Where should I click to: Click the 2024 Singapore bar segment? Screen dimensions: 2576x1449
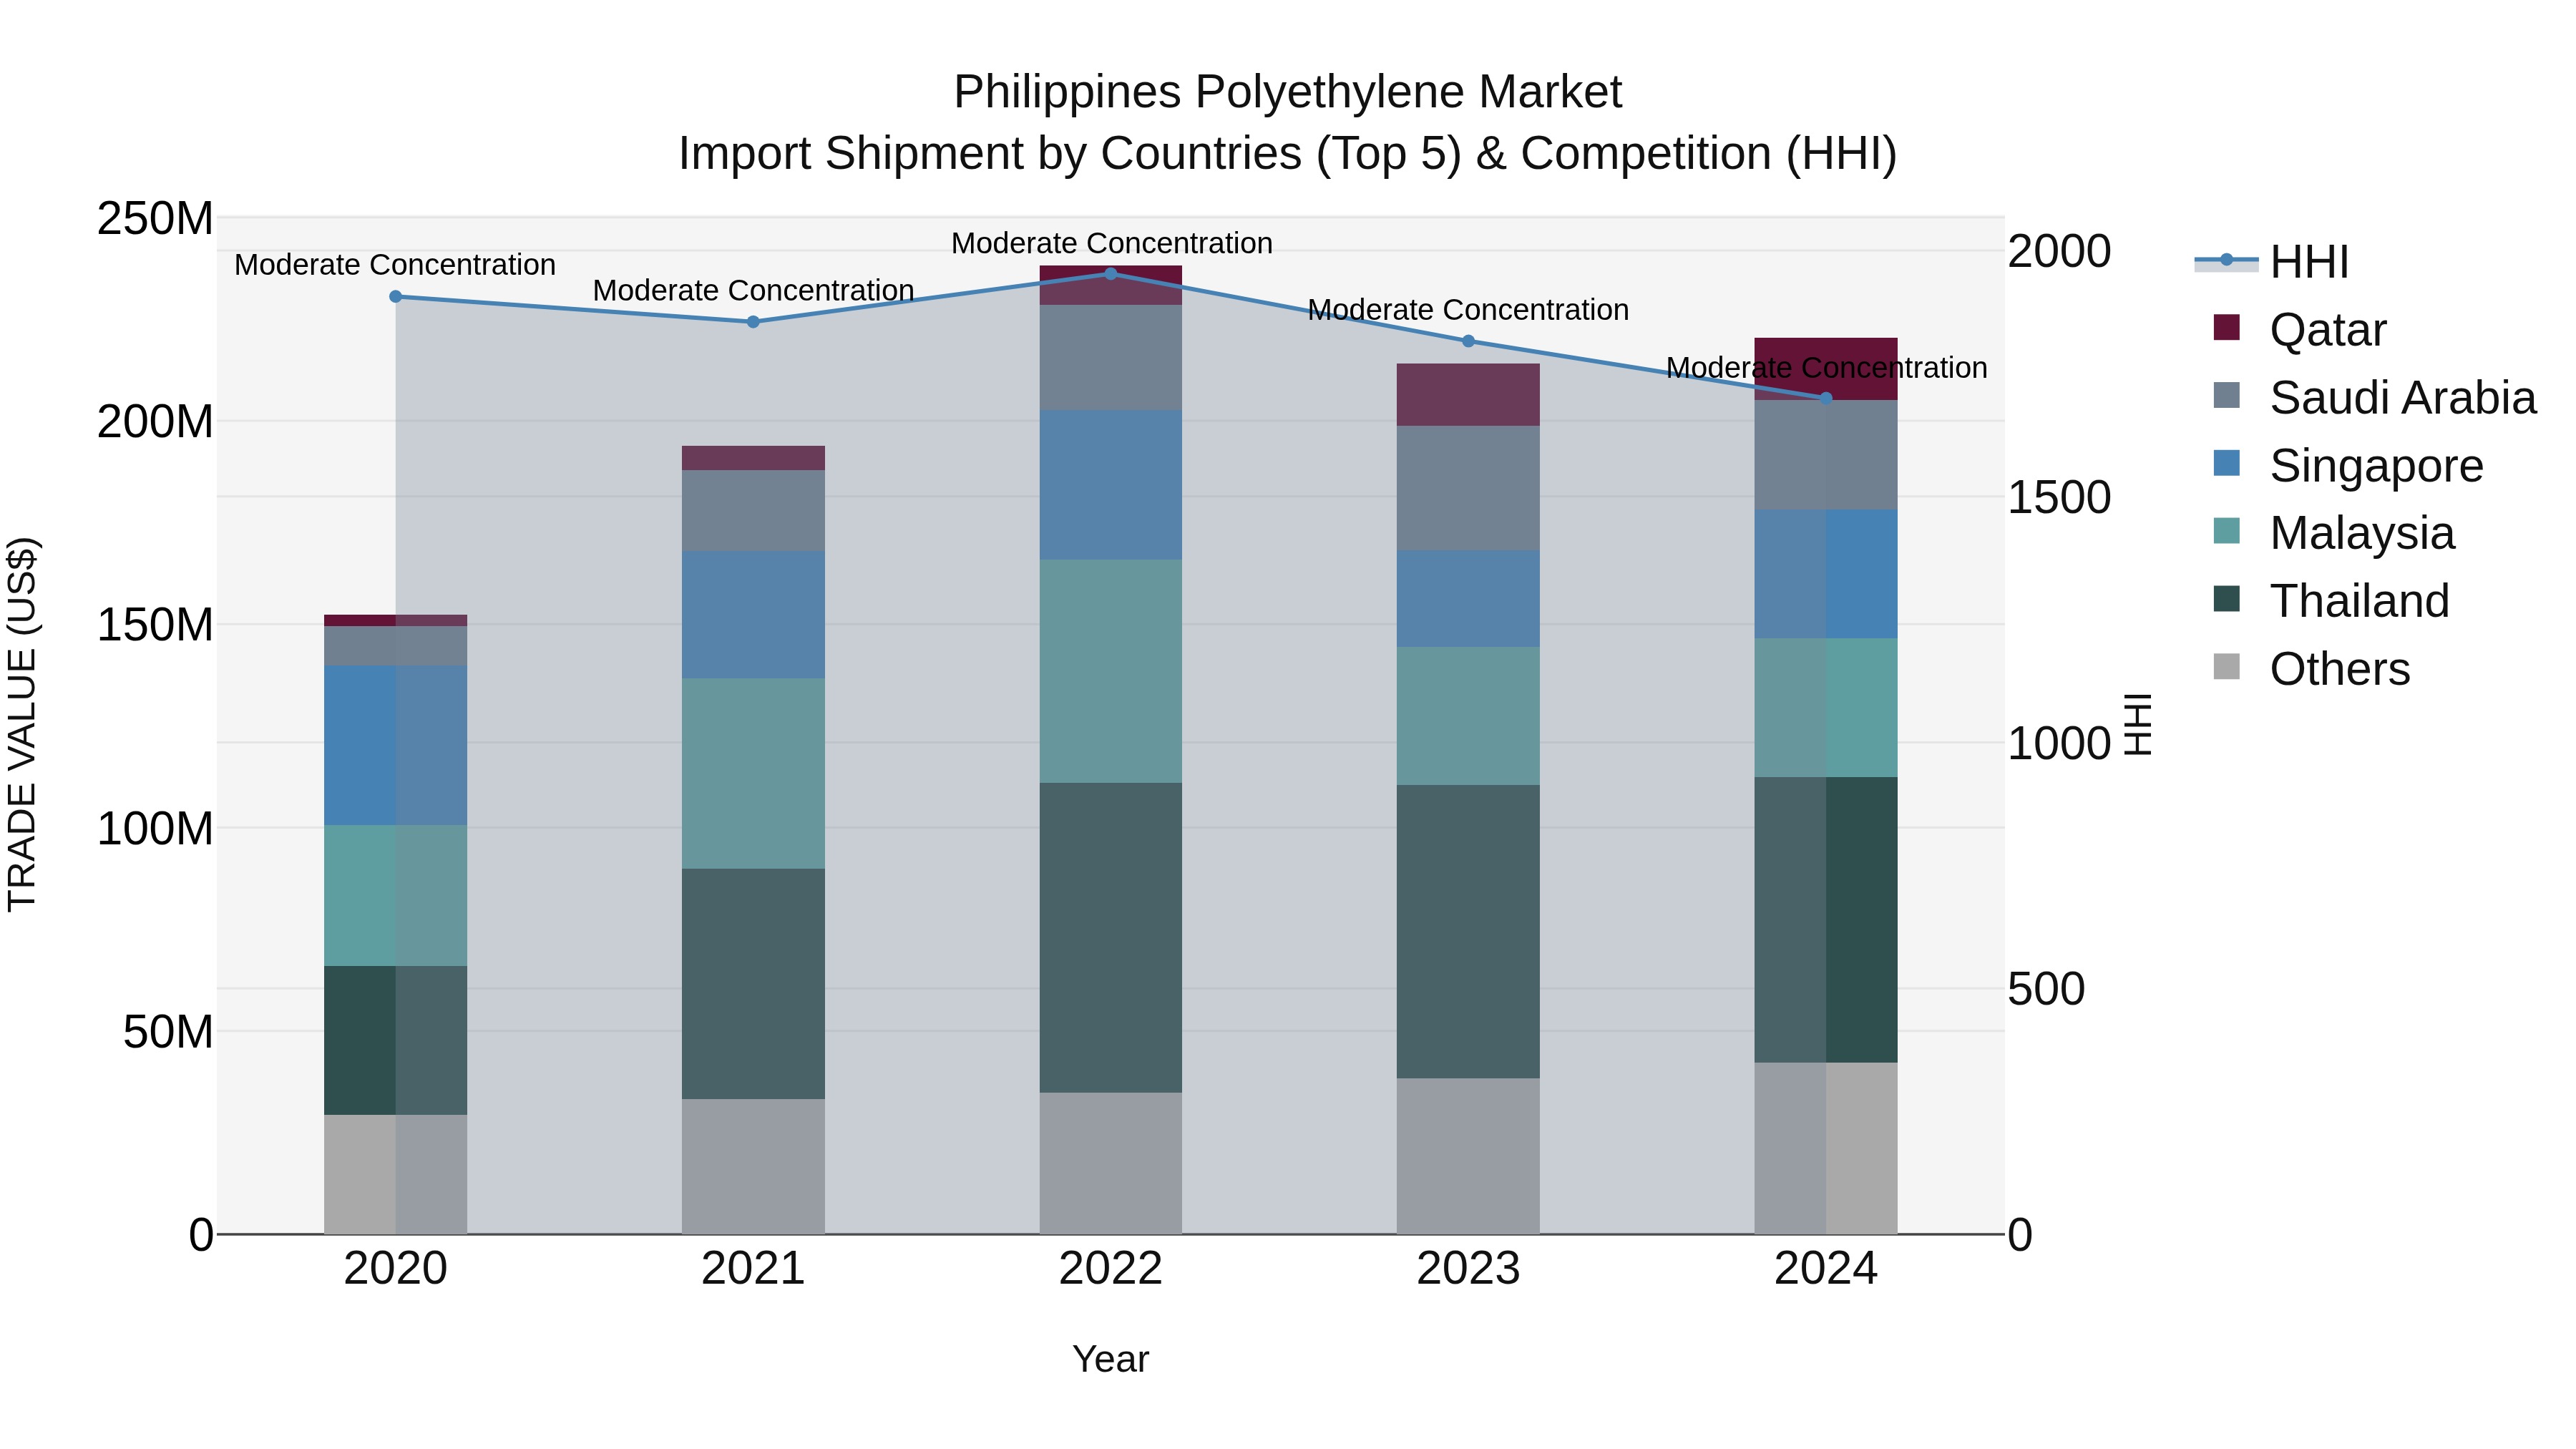(1826, 574)
